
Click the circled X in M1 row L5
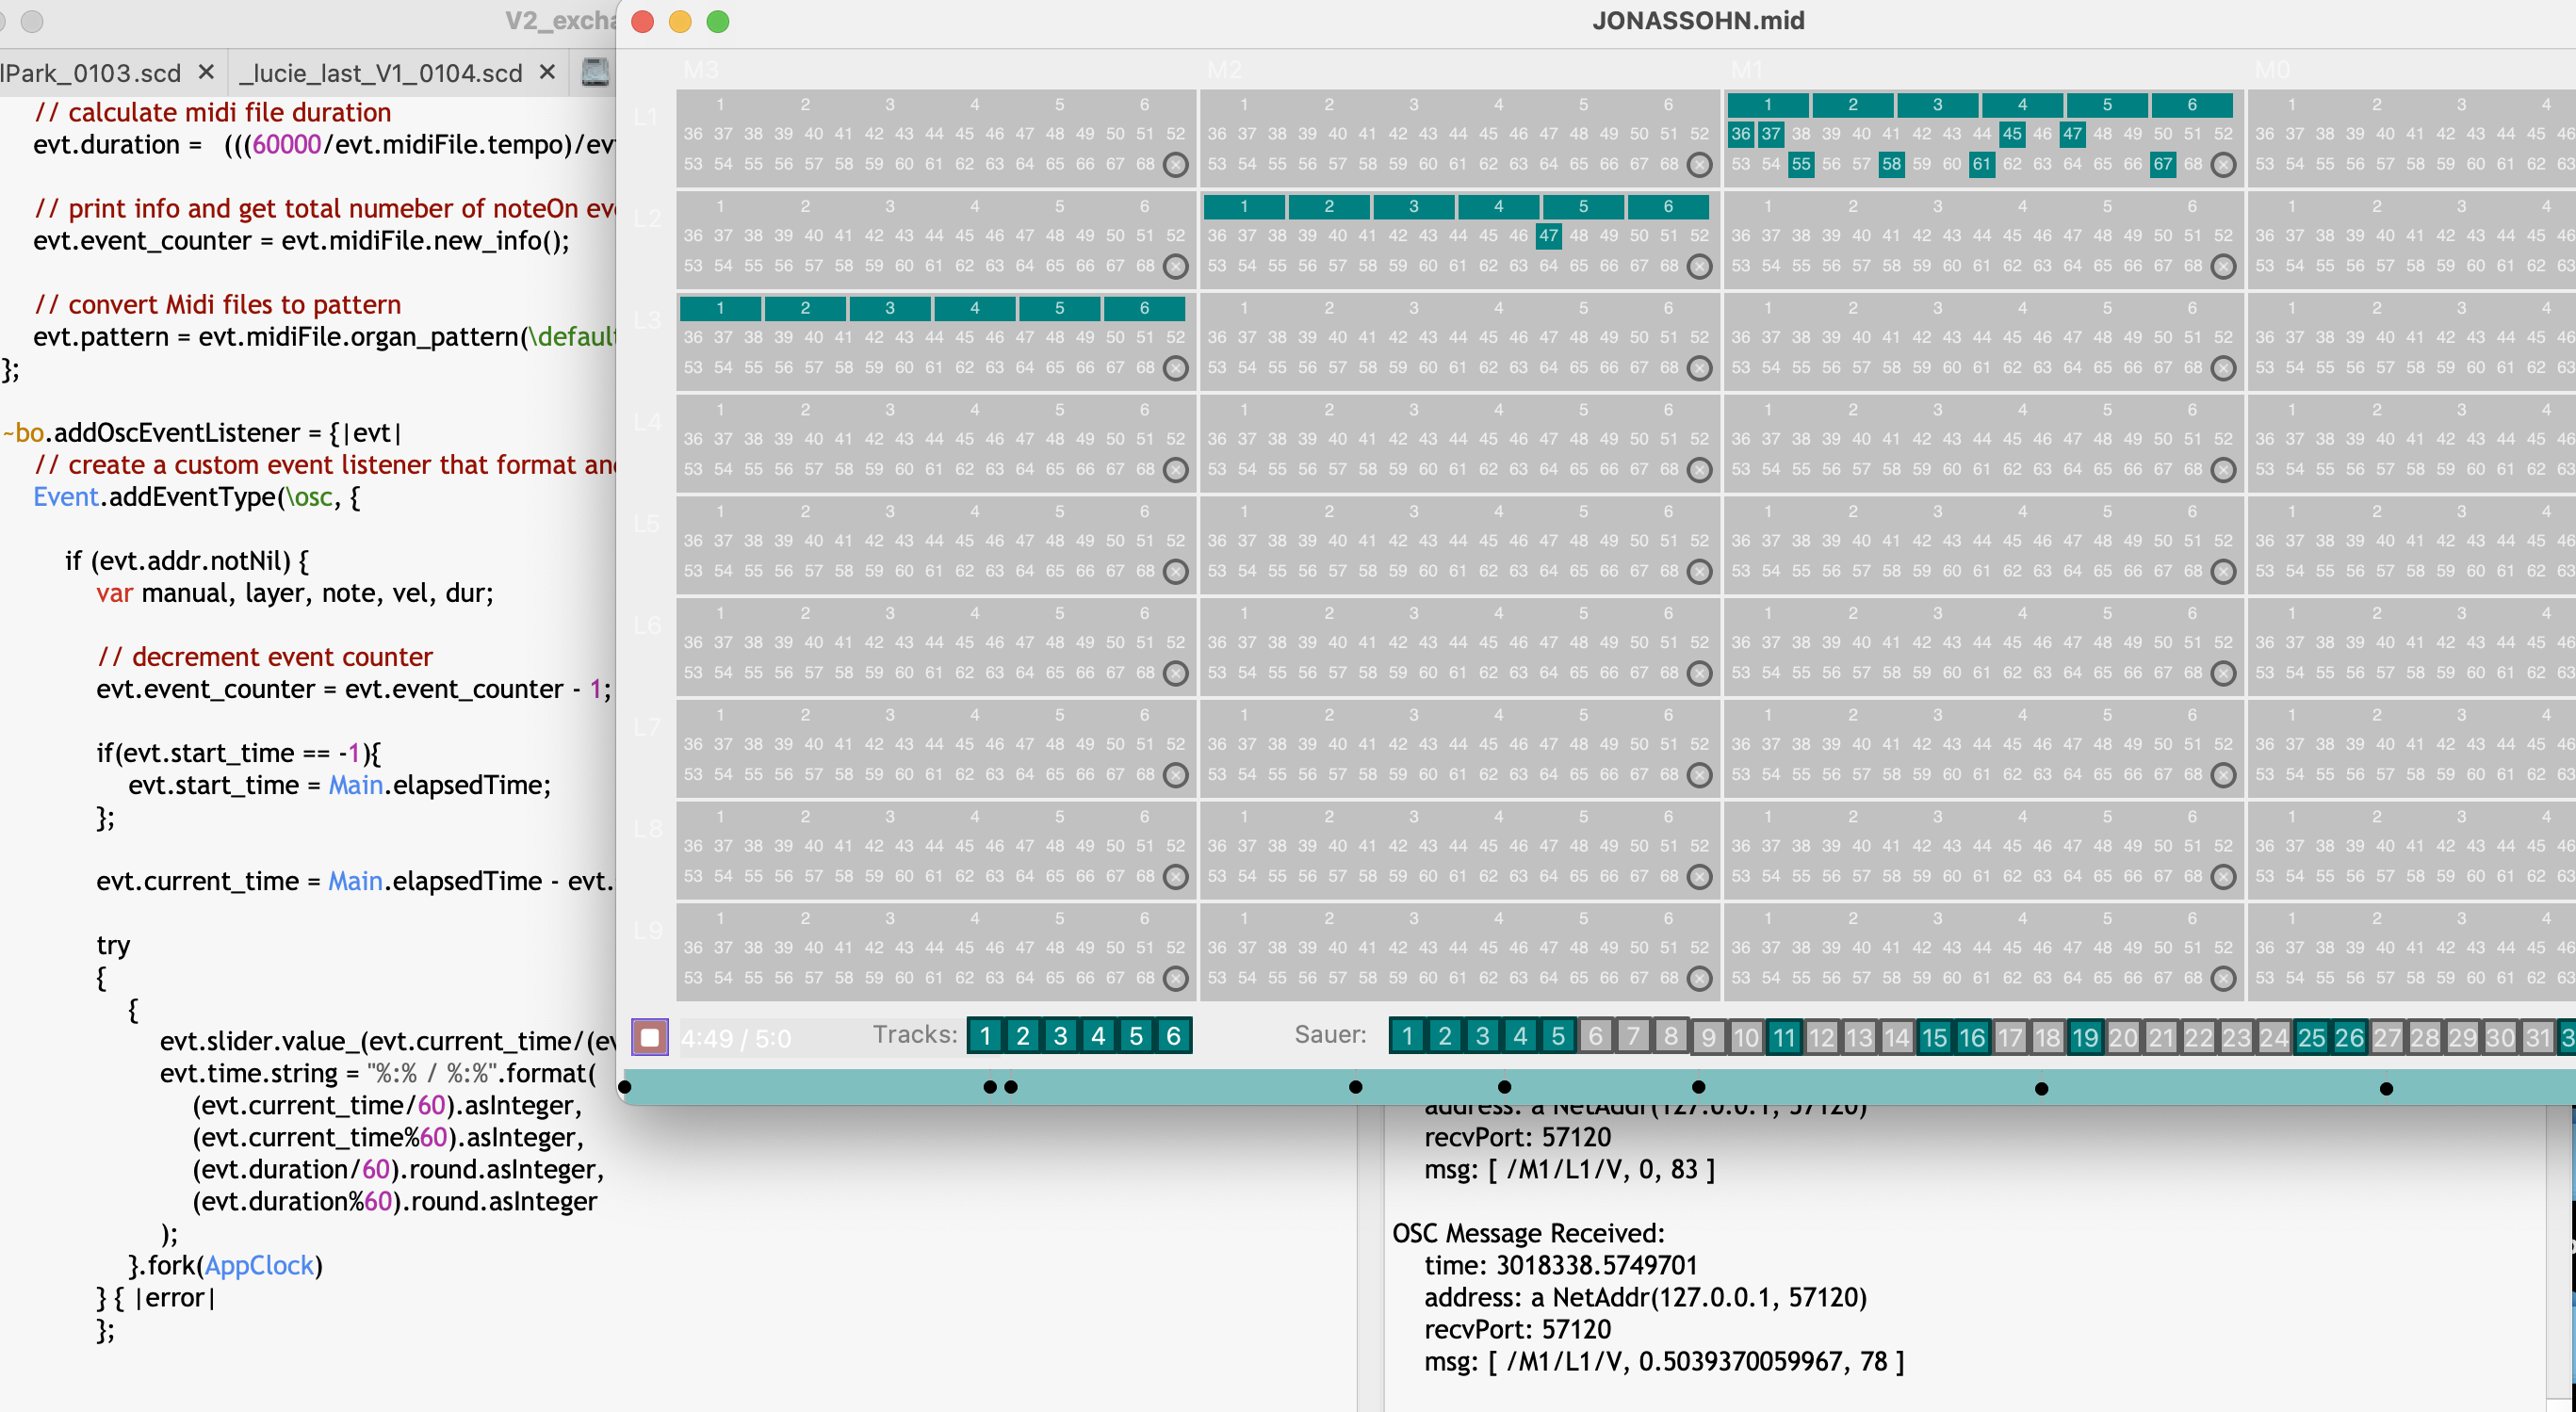tap(2223, 572)
